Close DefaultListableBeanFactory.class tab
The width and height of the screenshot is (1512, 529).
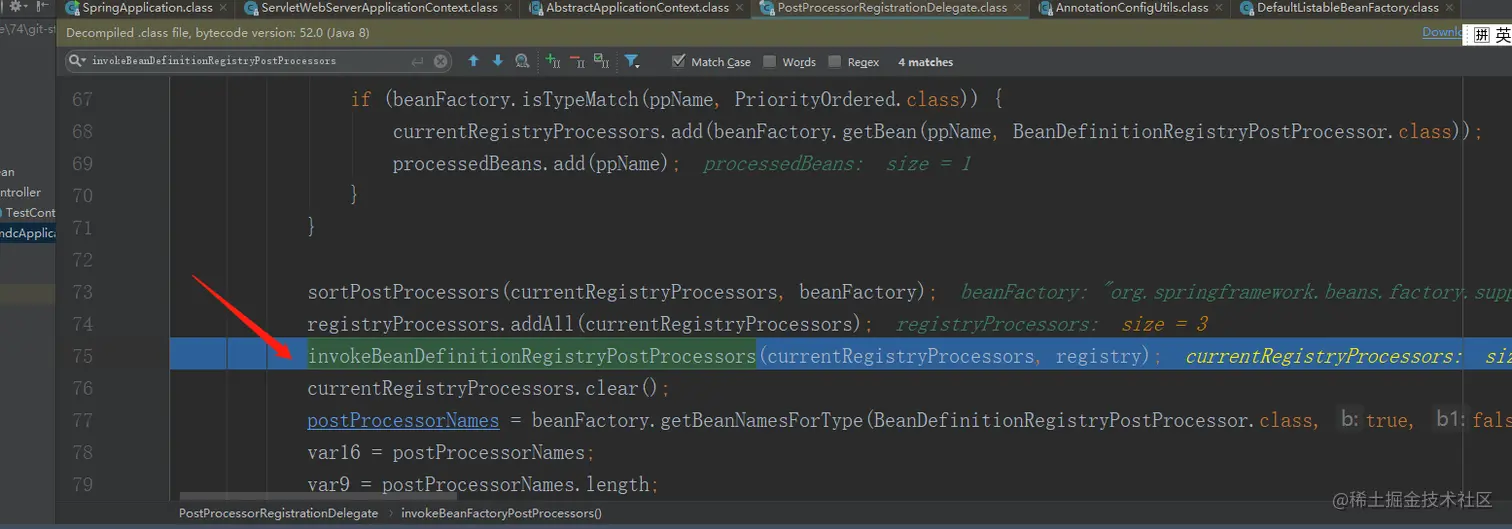coord(1449,8)
